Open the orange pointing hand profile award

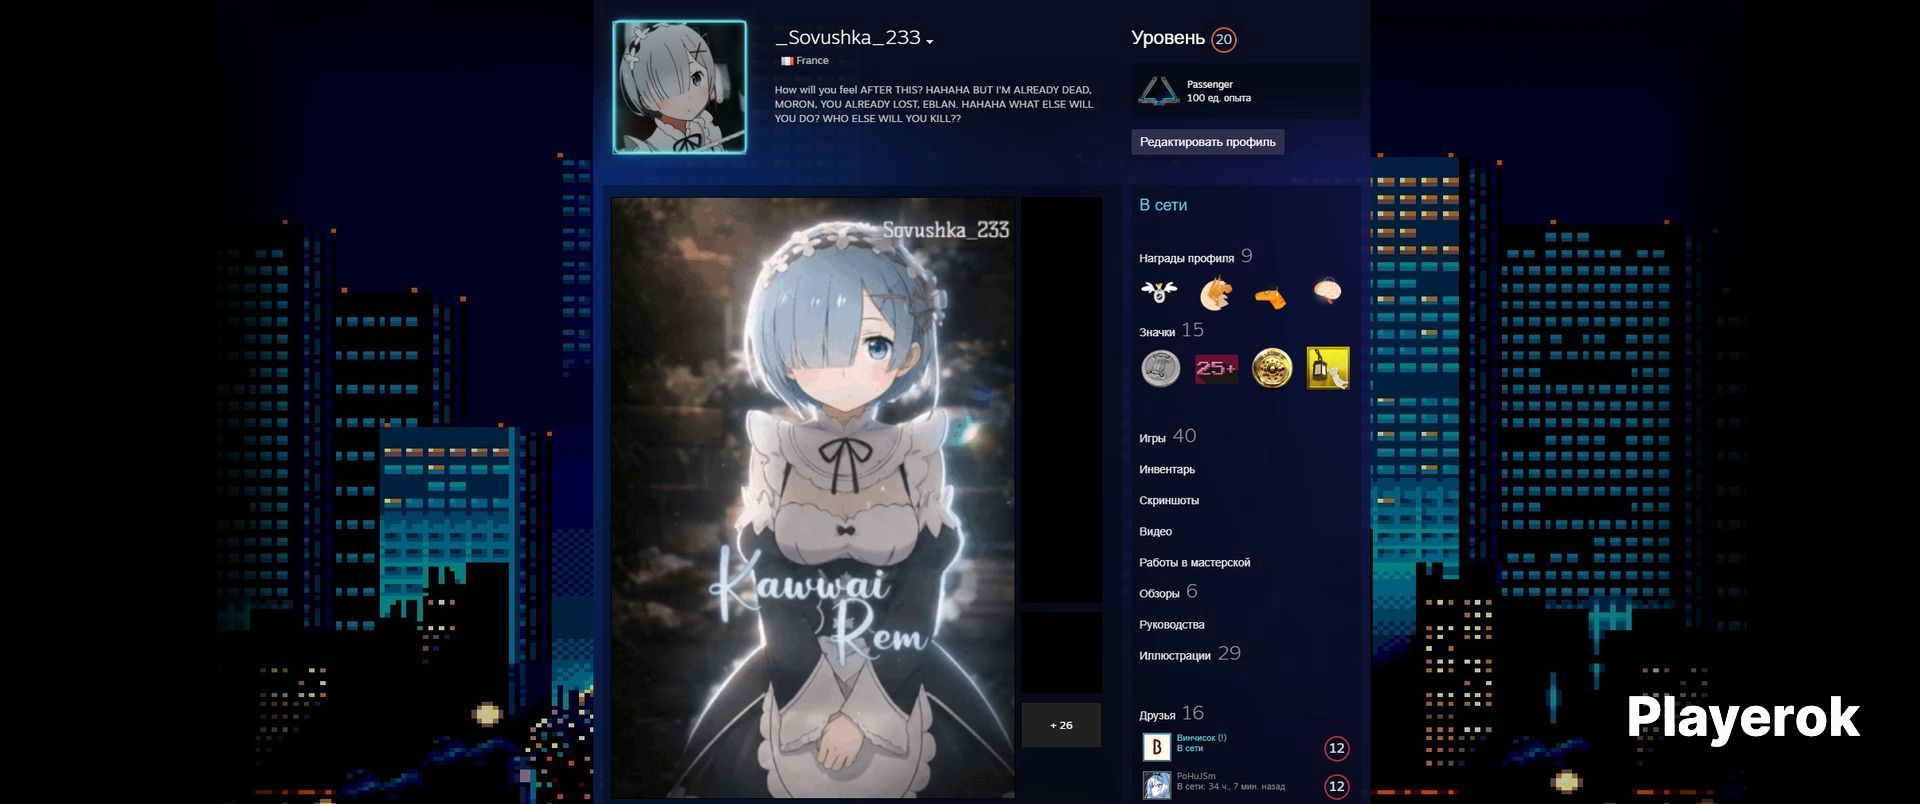(1271, 297)
